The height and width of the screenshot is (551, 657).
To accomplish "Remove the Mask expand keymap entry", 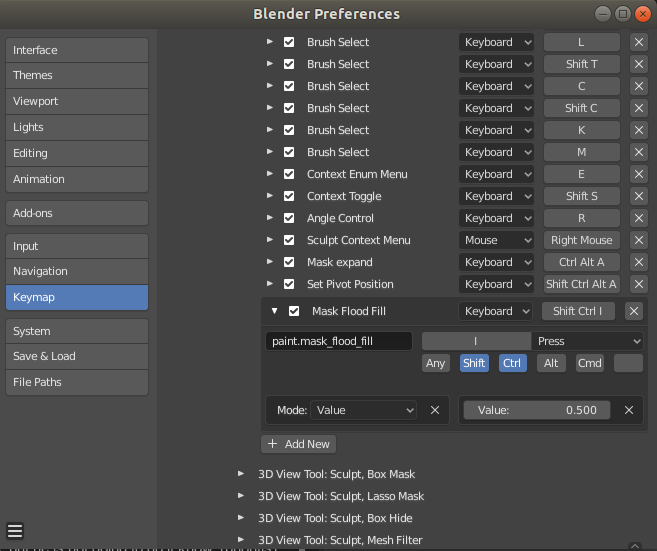I will click(639, 262).
